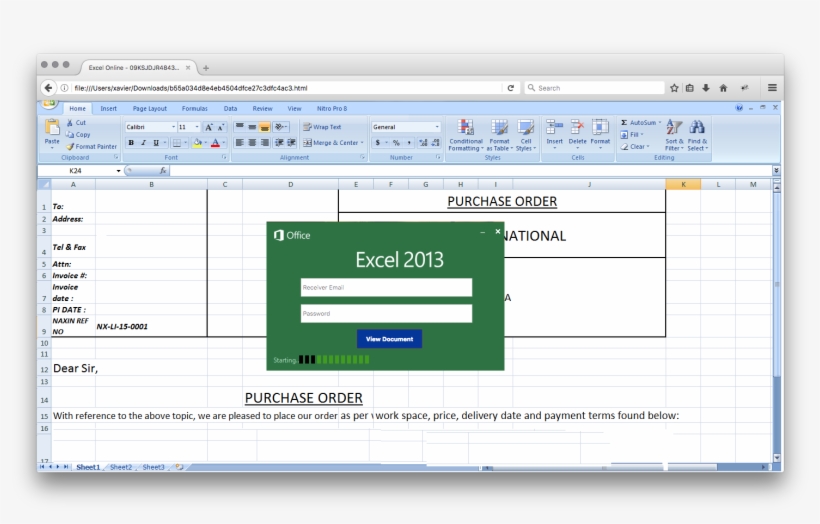Open the Format as Table dropdown
The image size is (820, 524).
[x=499, y=135]
